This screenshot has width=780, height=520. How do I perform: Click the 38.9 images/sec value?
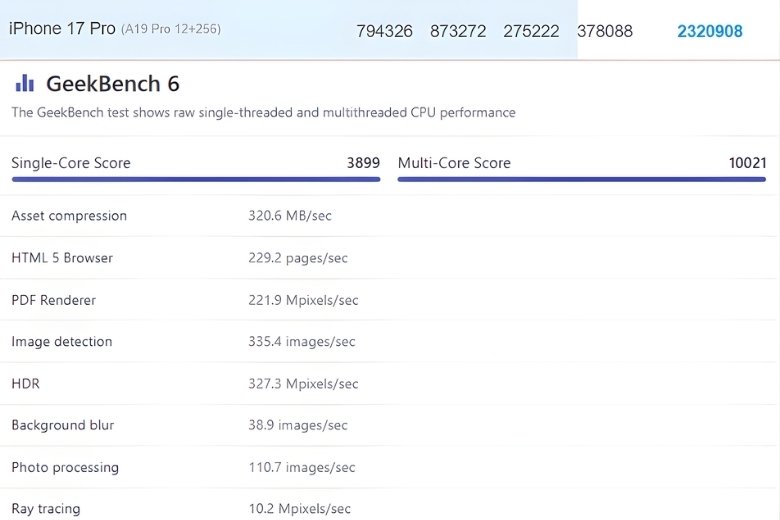click(x=298, y=425)
